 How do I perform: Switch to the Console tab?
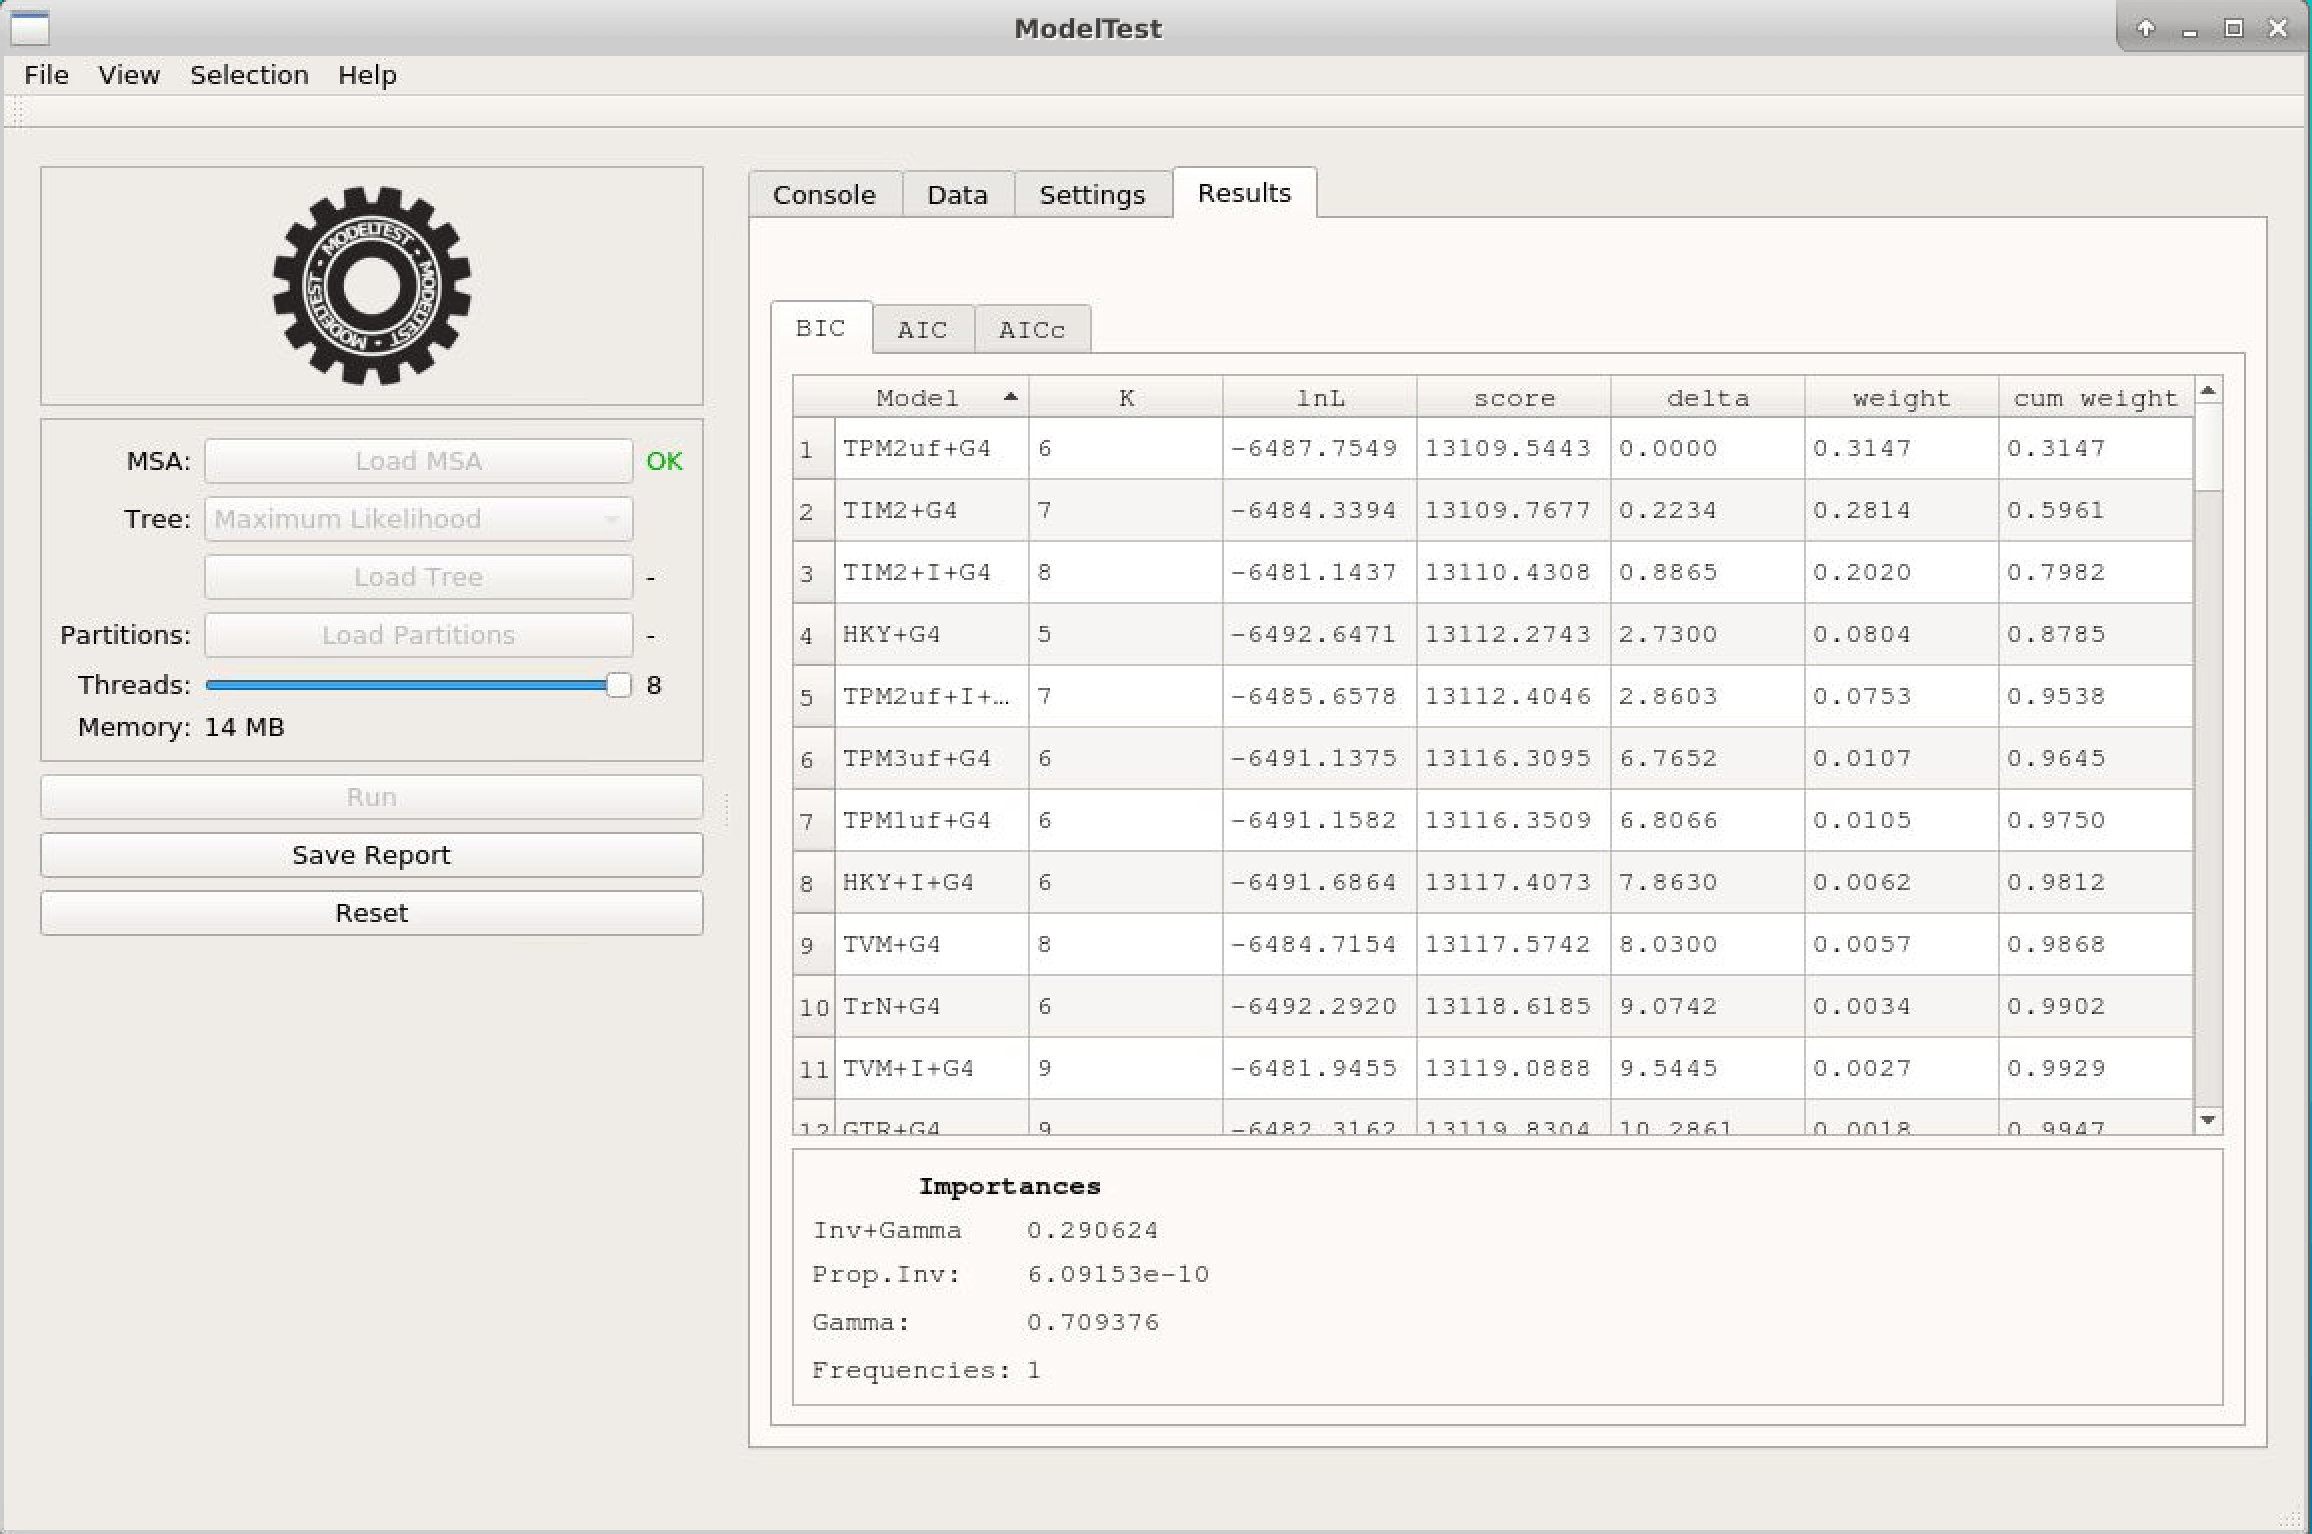pyautogui.click(x=824, y=194)
